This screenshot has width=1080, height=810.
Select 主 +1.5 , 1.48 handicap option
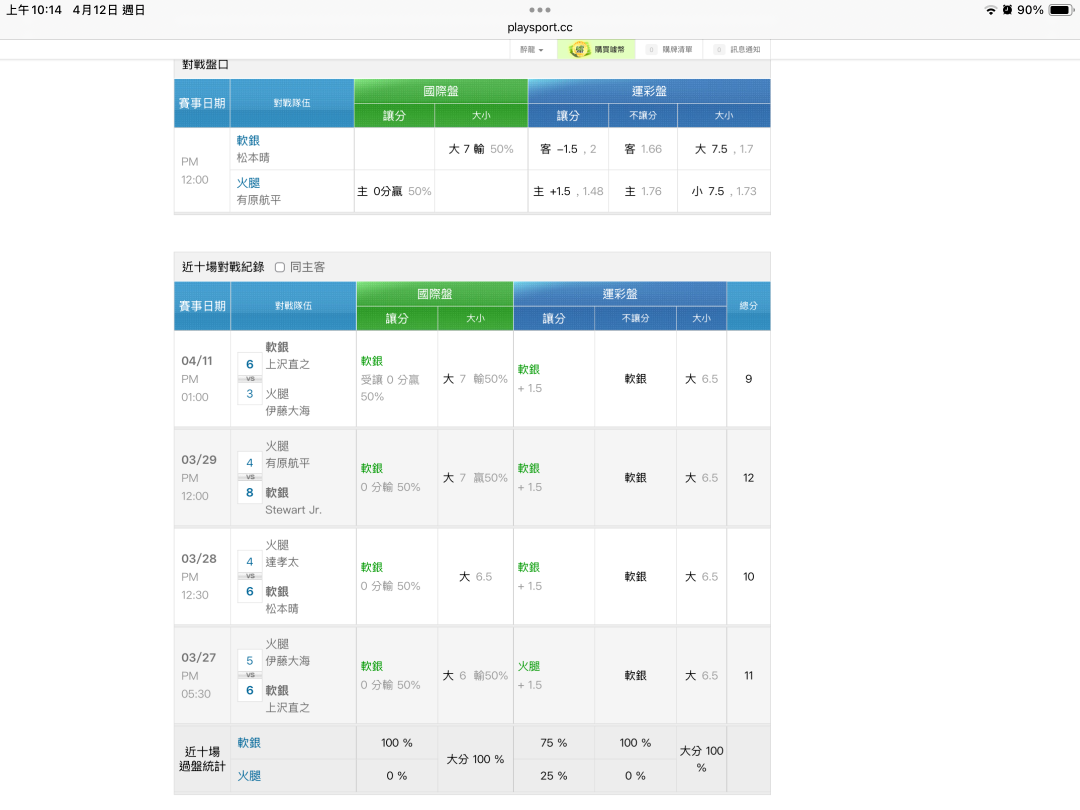pos(568,191)
